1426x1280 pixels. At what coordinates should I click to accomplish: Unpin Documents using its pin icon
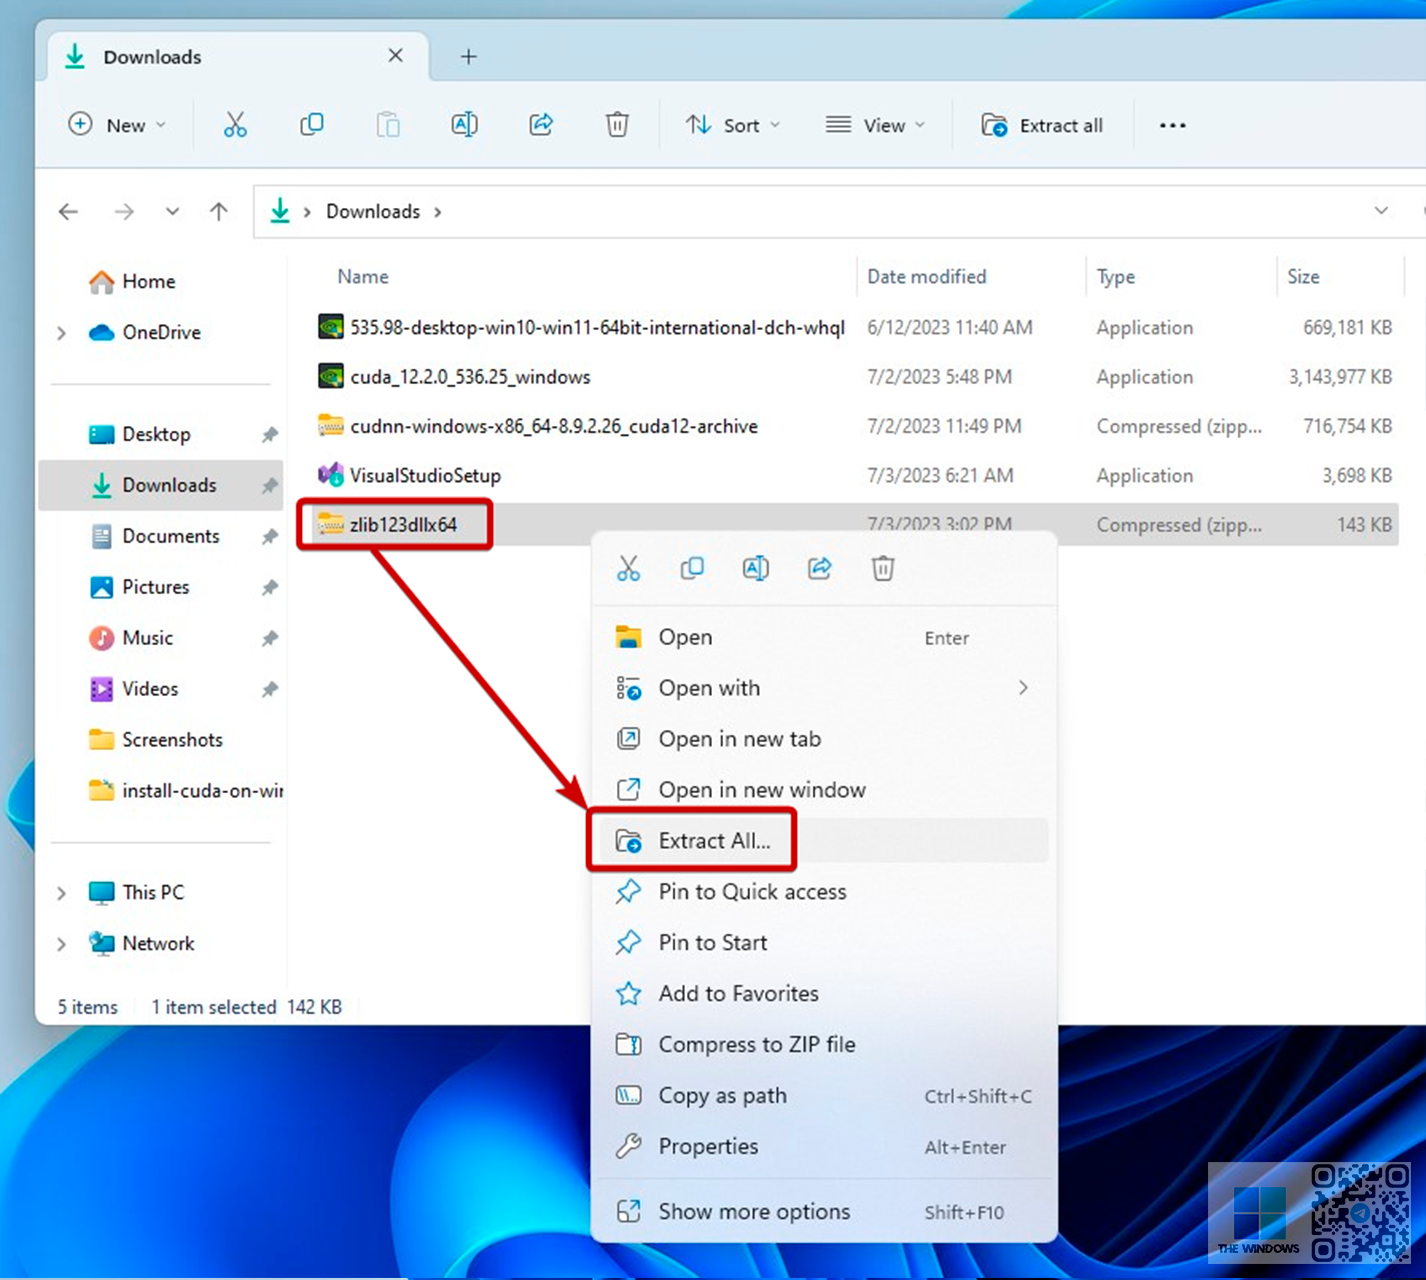click(x=270, y=537)
